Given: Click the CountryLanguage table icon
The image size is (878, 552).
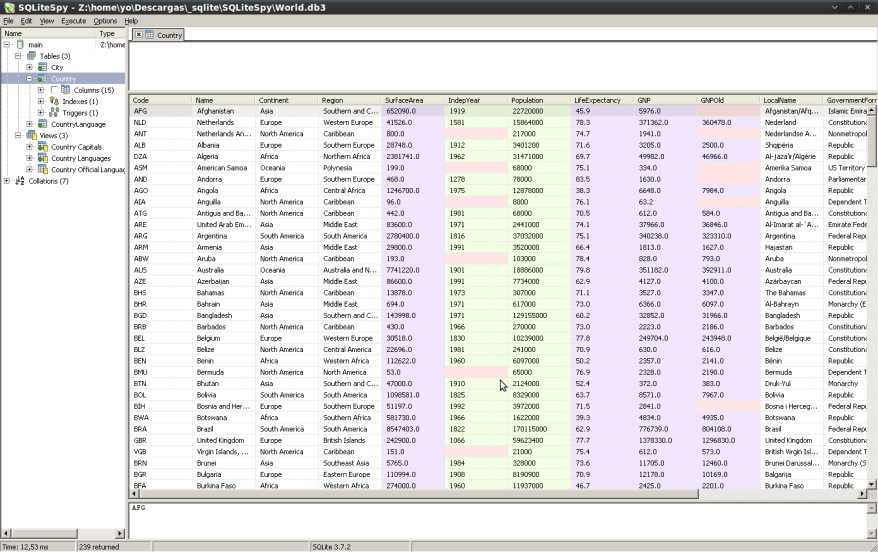Looking at the screenshot, I should tap(43, 124).
